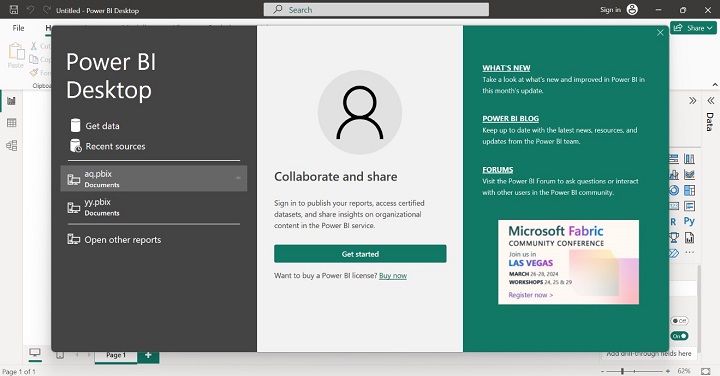The height and width of the screenshot is (376, 720).
Task: Click the pane's vertical scrollbar
Action: (x=698, y=308)
